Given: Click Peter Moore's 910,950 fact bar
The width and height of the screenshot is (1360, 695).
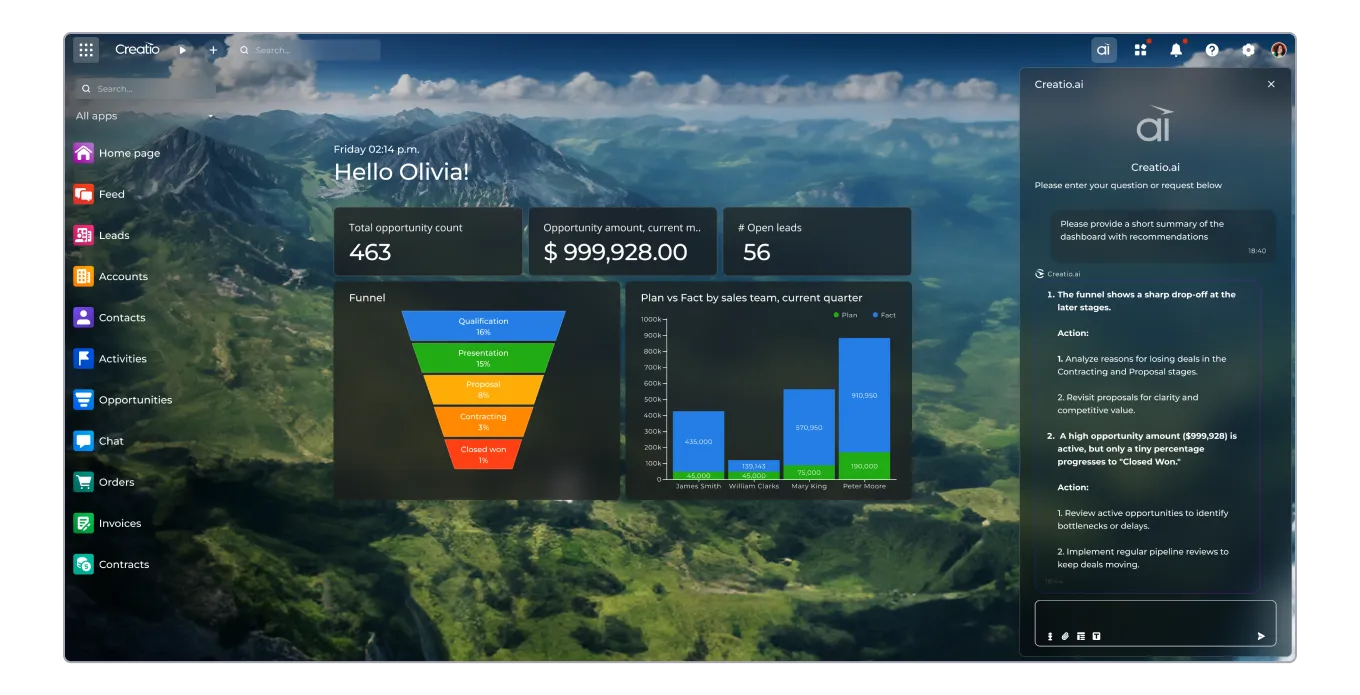Looking at the screenshot, I should click(864, 395).
